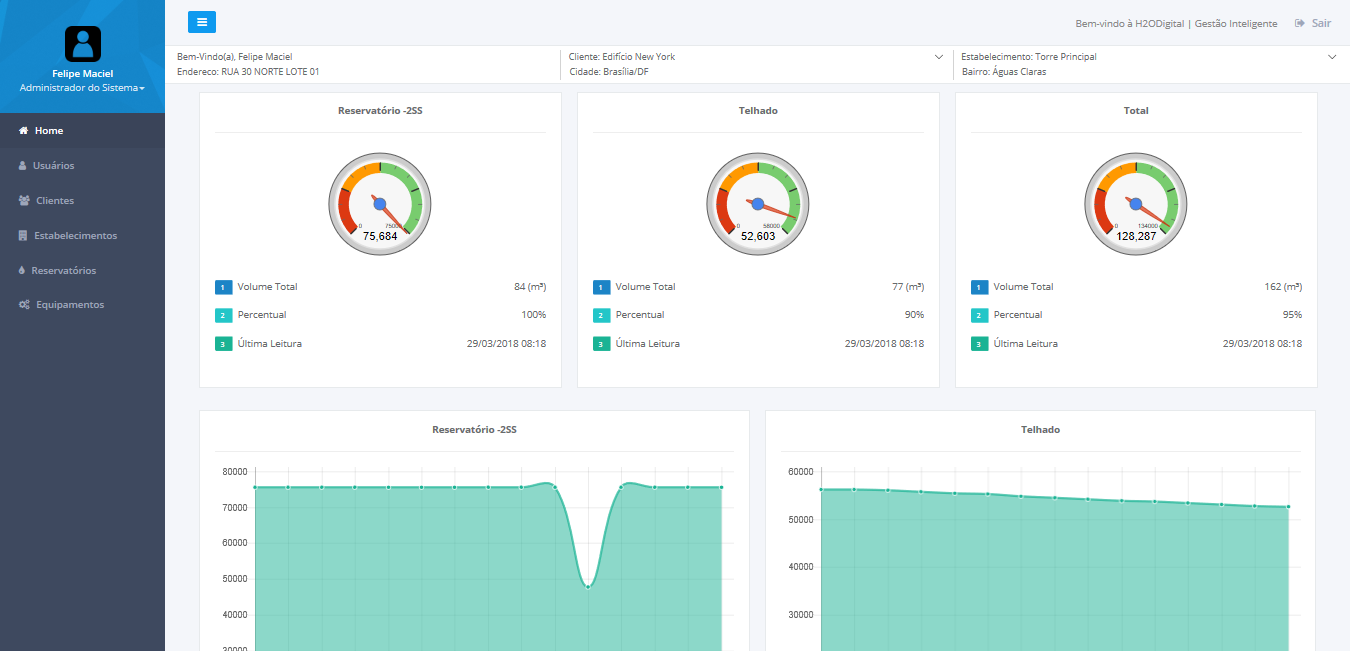Expand the Administrador do Sistema dropdown

click(82, 88)
